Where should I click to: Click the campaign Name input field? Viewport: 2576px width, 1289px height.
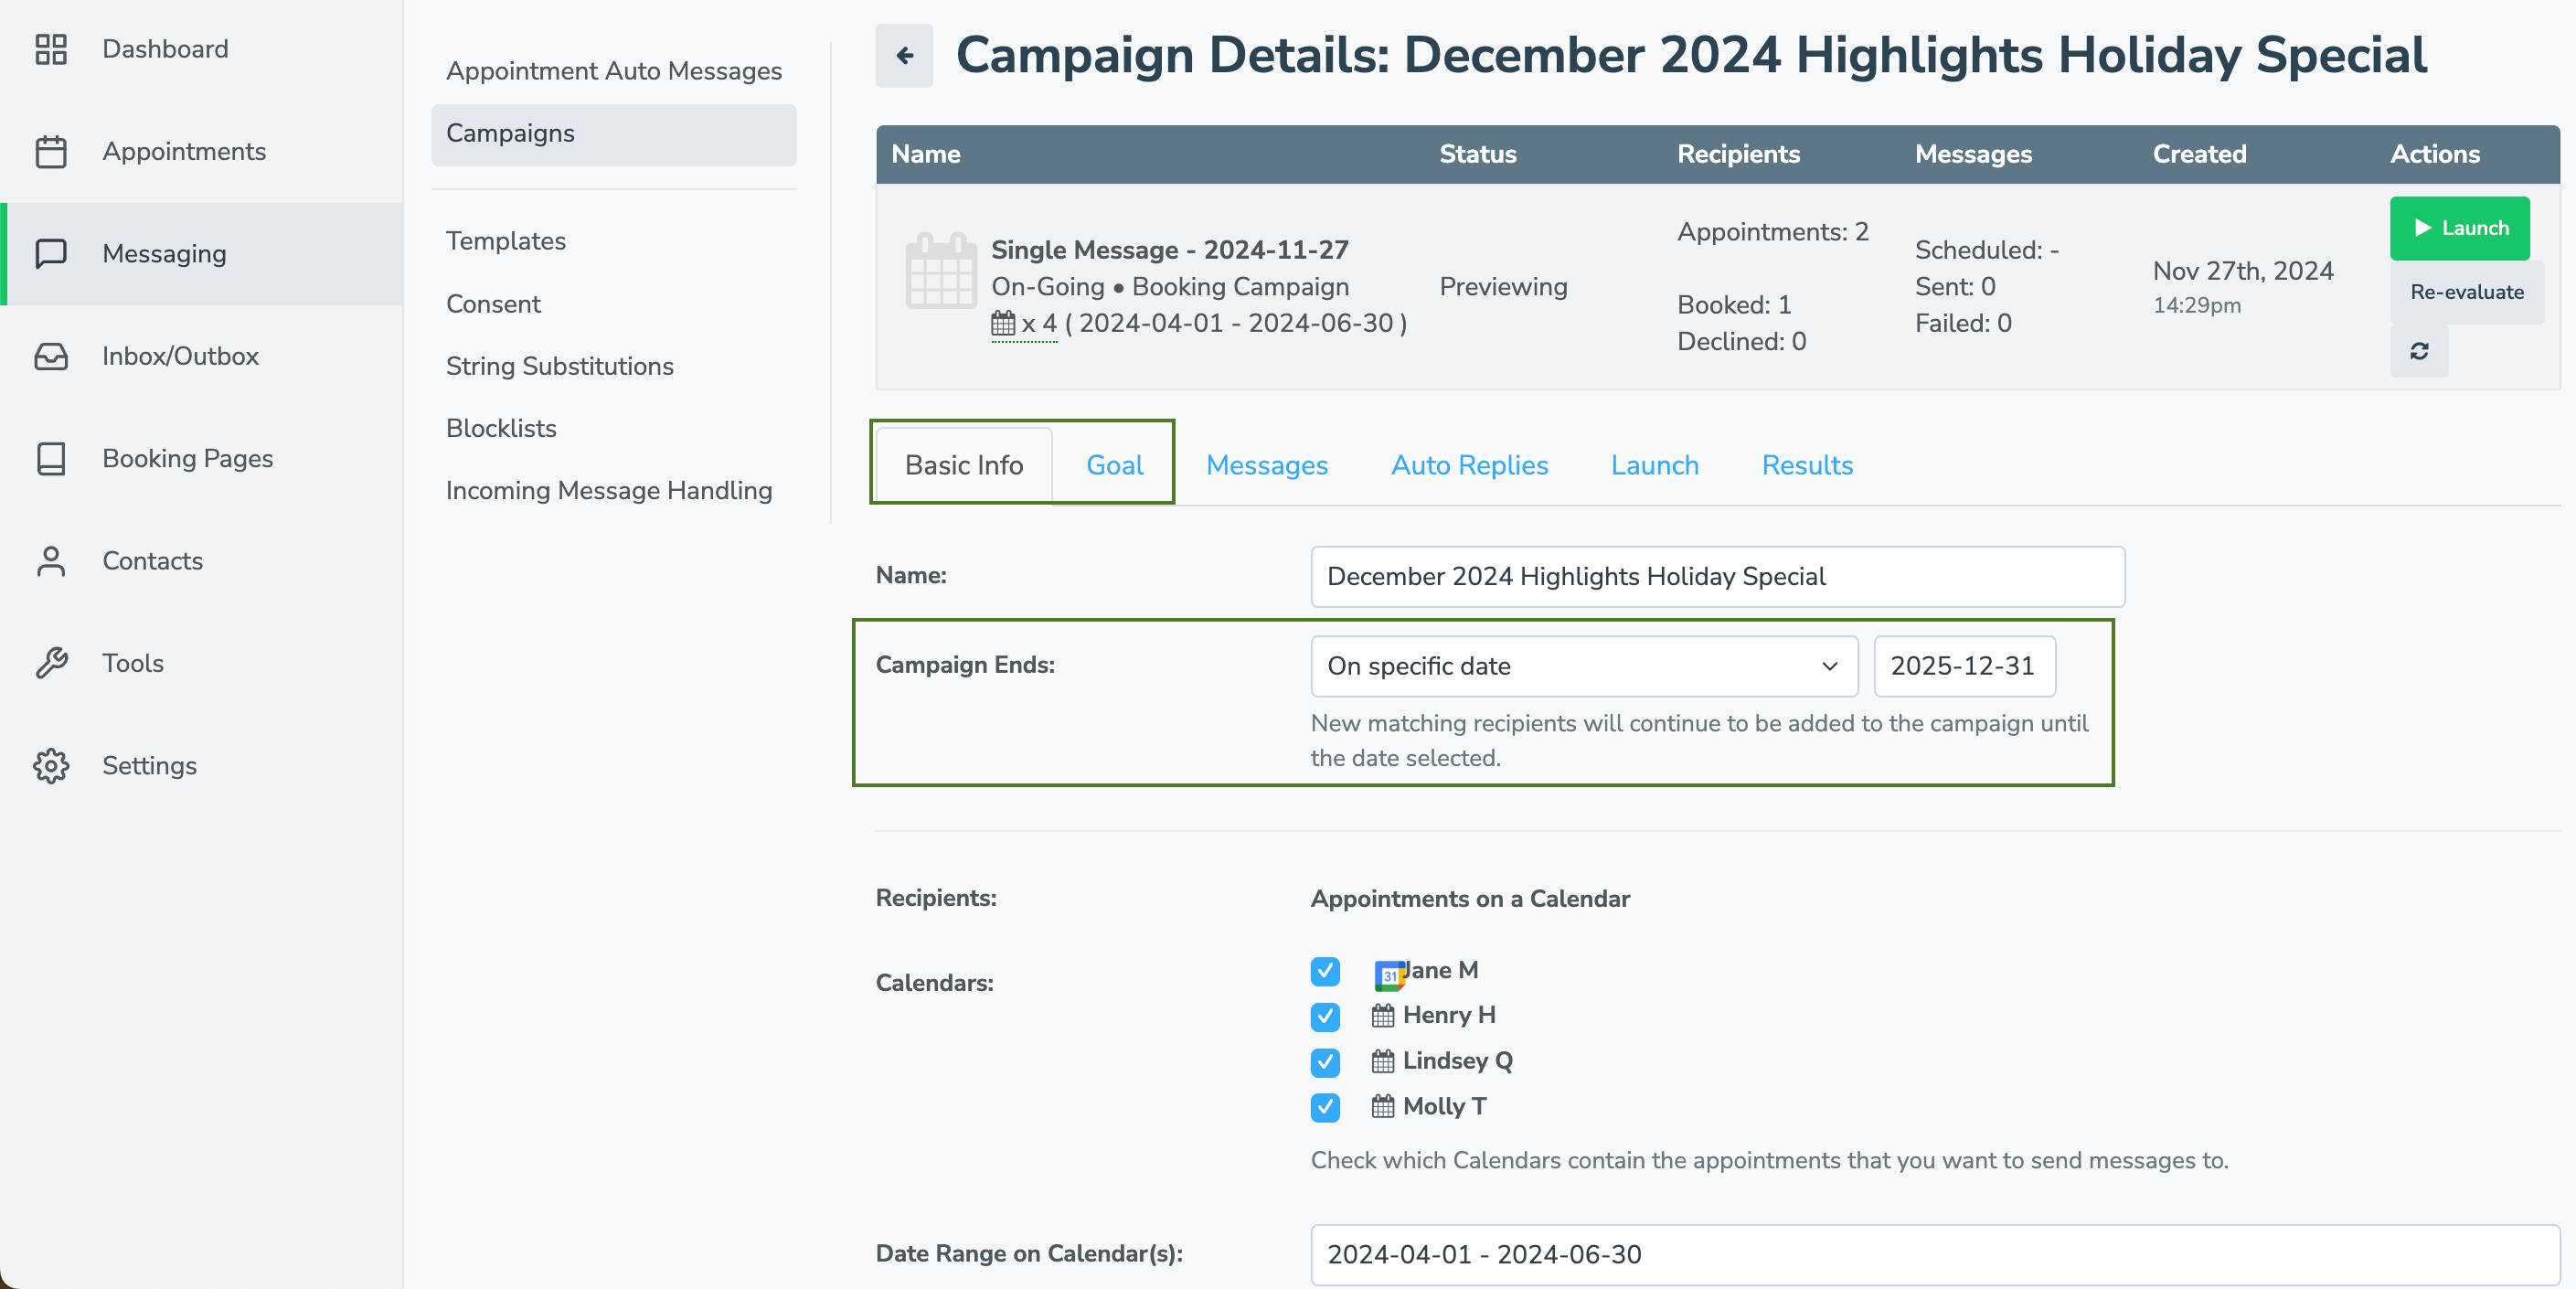click(x=1716, y=576)
